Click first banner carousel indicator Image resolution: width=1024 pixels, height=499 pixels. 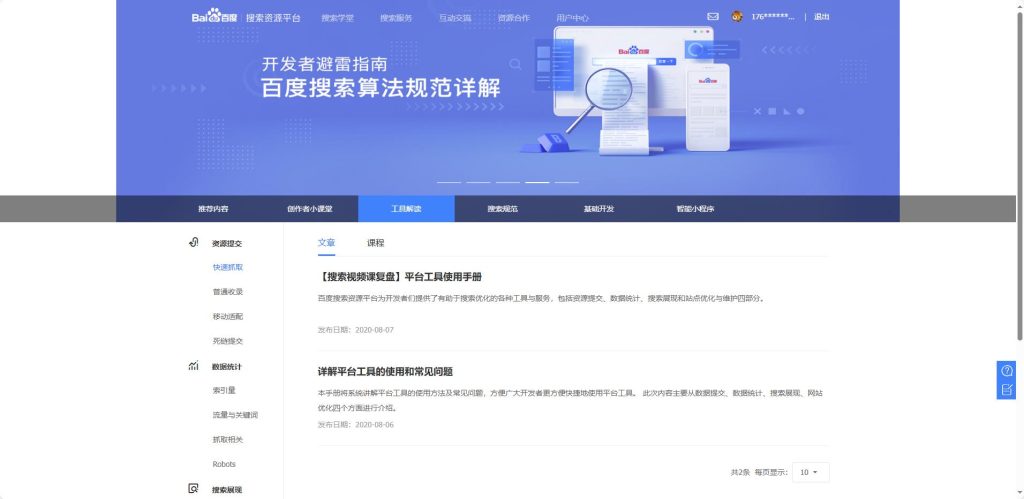(449, 182)
